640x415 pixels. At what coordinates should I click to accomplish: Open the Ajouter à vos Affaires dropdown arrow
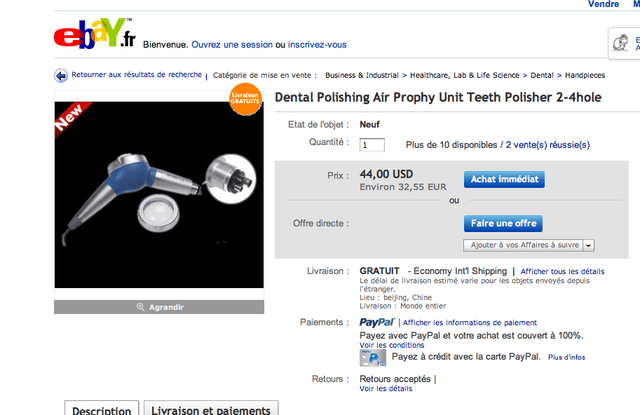(589, 245)
